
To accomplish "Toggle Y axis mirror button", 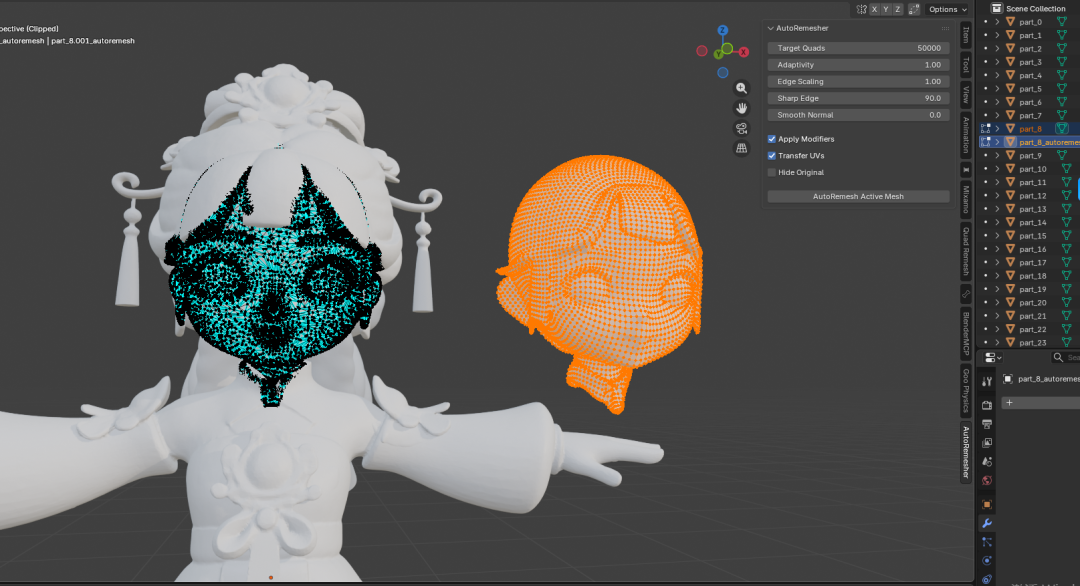I will point(886,9).
